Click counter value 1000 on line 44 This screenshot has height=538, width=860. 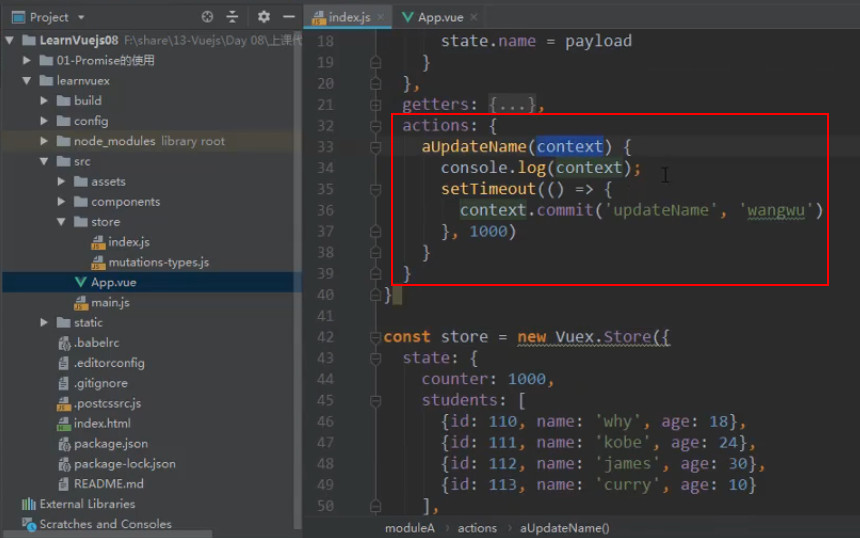point(527,379)
